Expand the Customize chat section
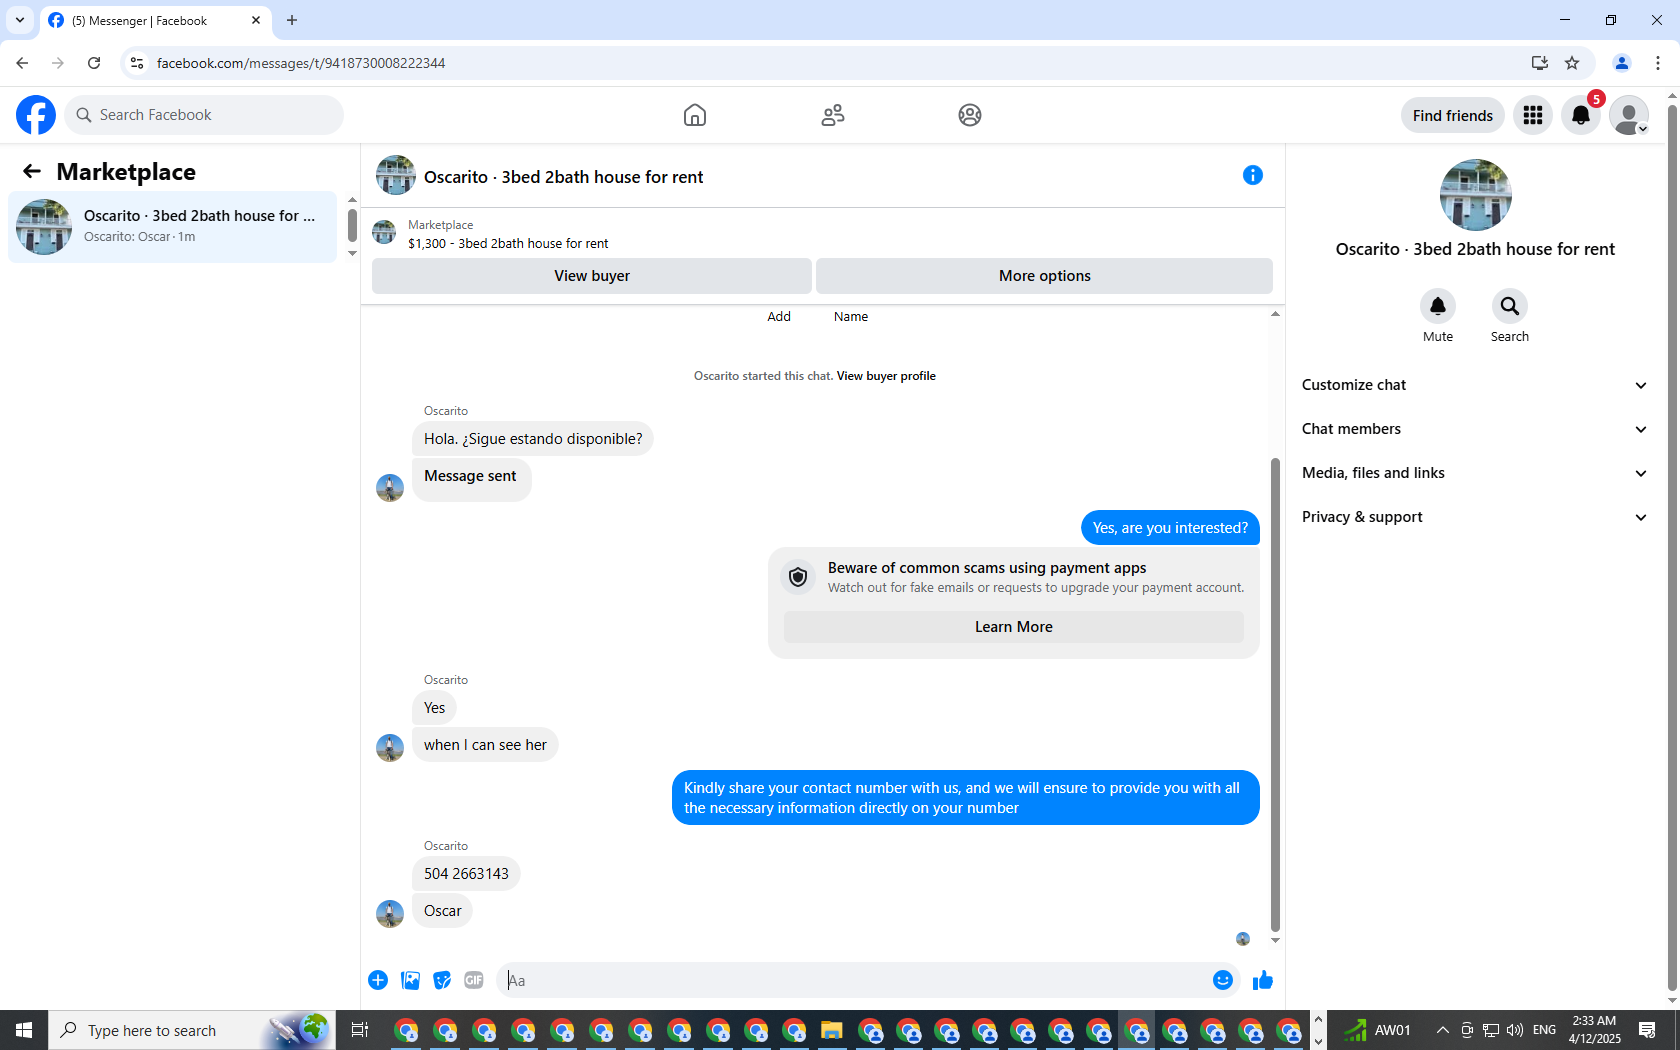 point(1475,385)
